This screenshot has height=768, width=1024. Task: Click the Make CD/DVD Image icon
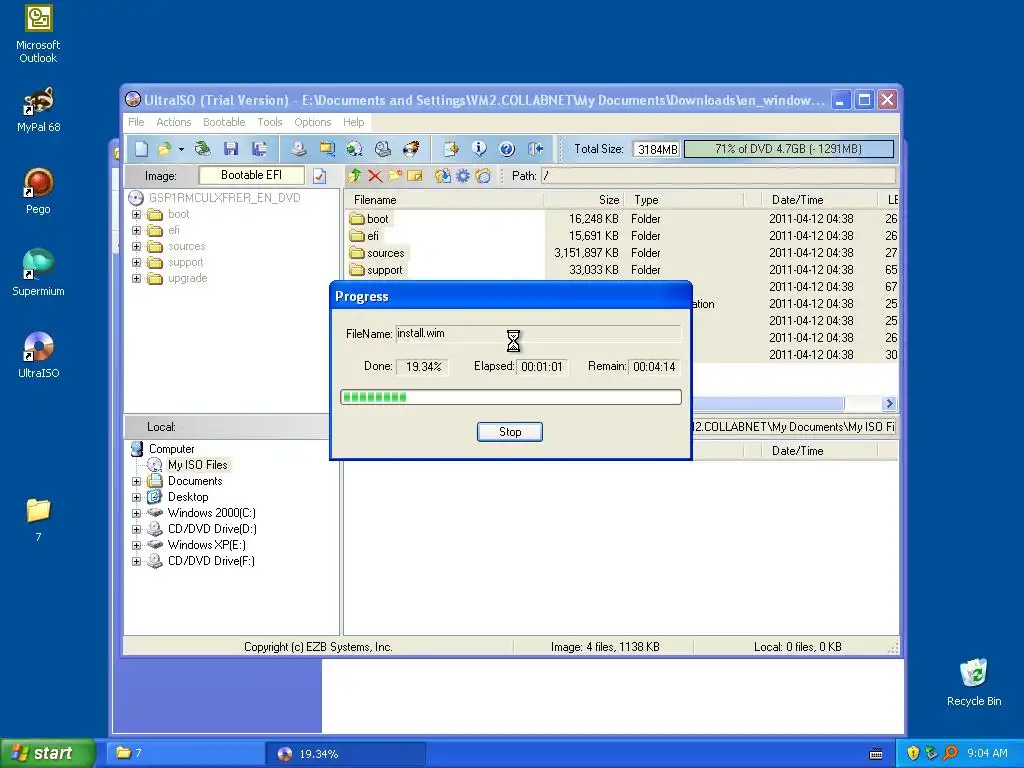299,149
